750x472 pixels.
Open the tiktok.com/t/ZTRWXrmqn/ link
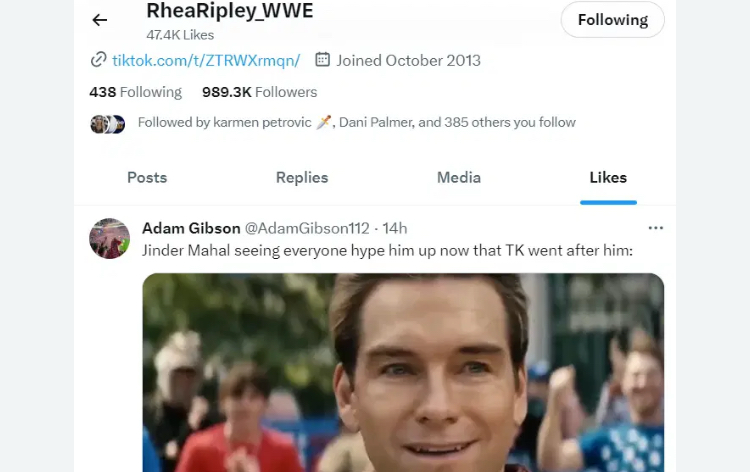pos(206,61)
